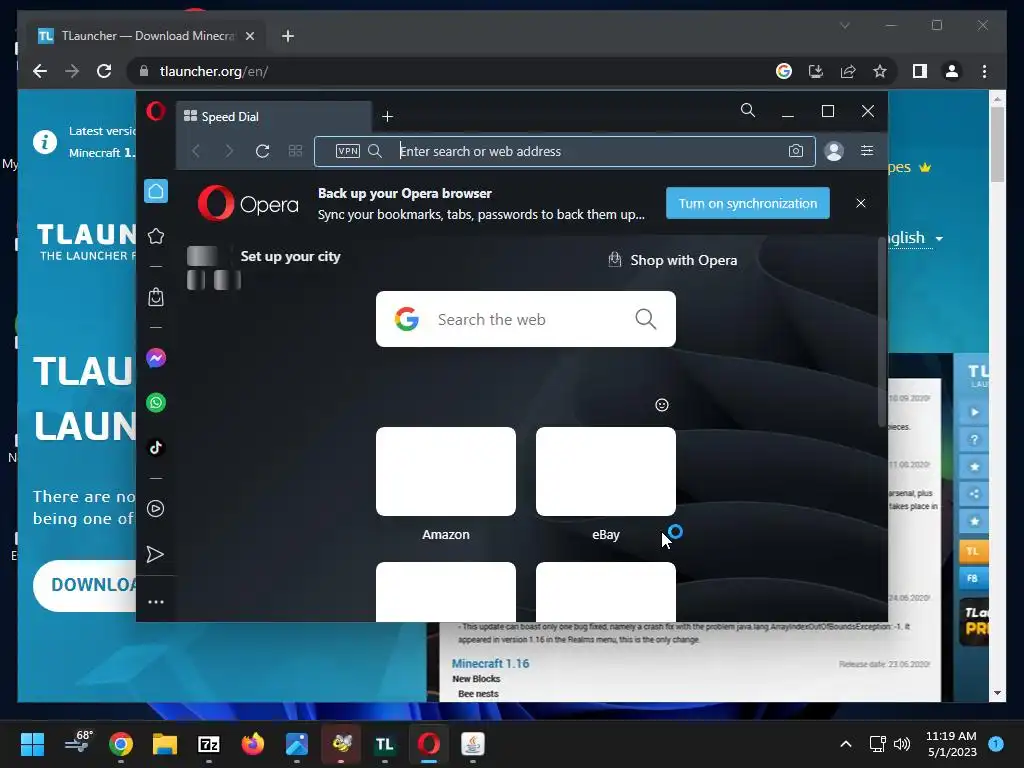Reload the TLauncher page in Chrome
The height and width of the screenshot is (768, 1024).
(x=104, y=71)
